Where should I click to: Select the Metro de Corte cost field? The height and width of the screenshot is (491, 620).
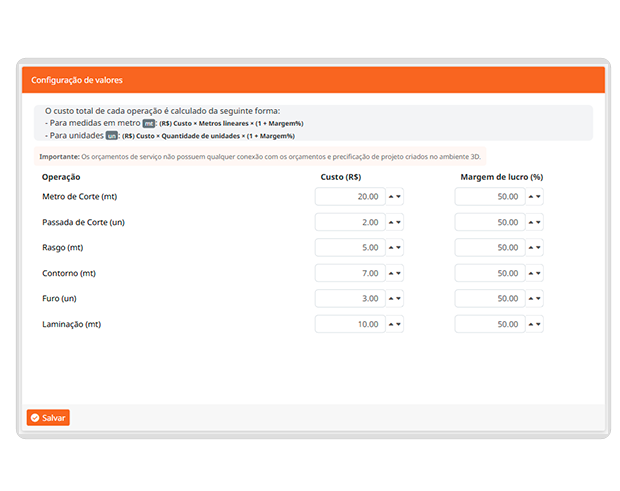pos(348,197)
